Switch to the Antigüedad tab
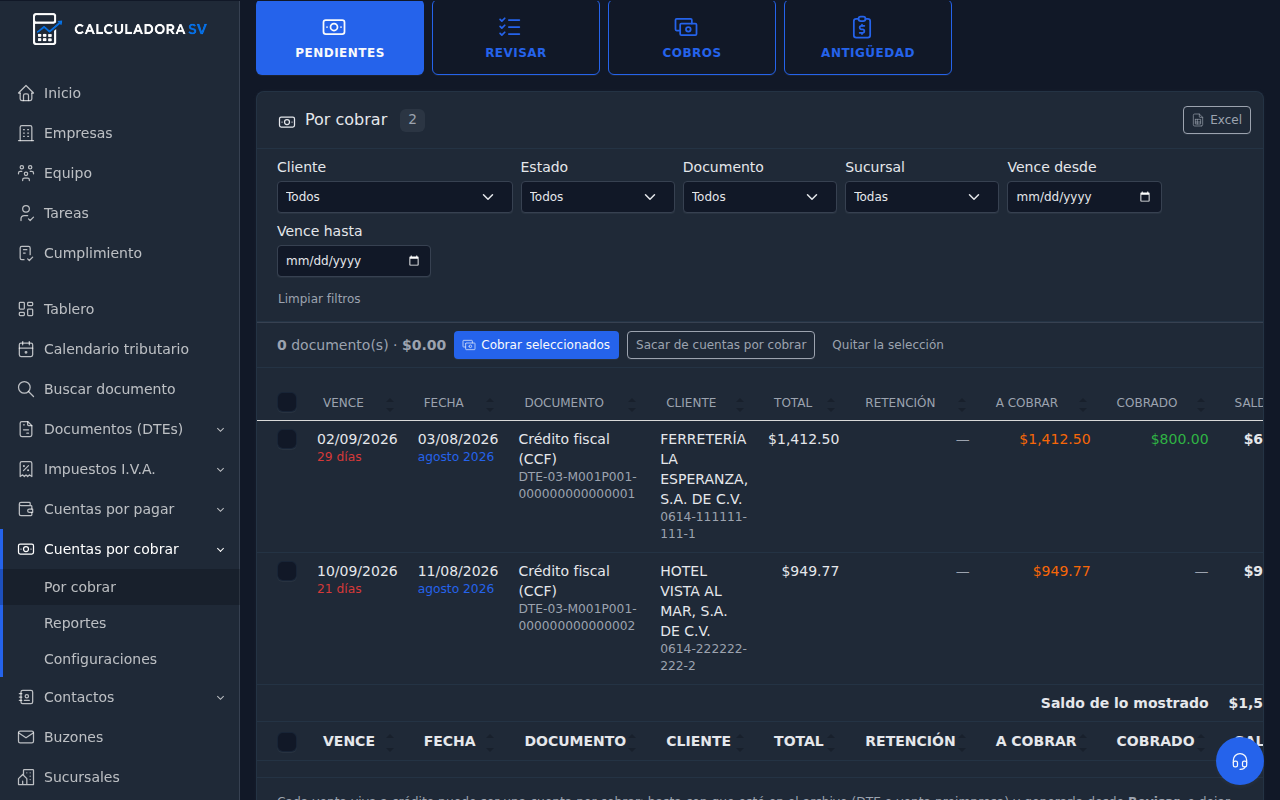1280x800 pixels. click(x=868, y=37)
